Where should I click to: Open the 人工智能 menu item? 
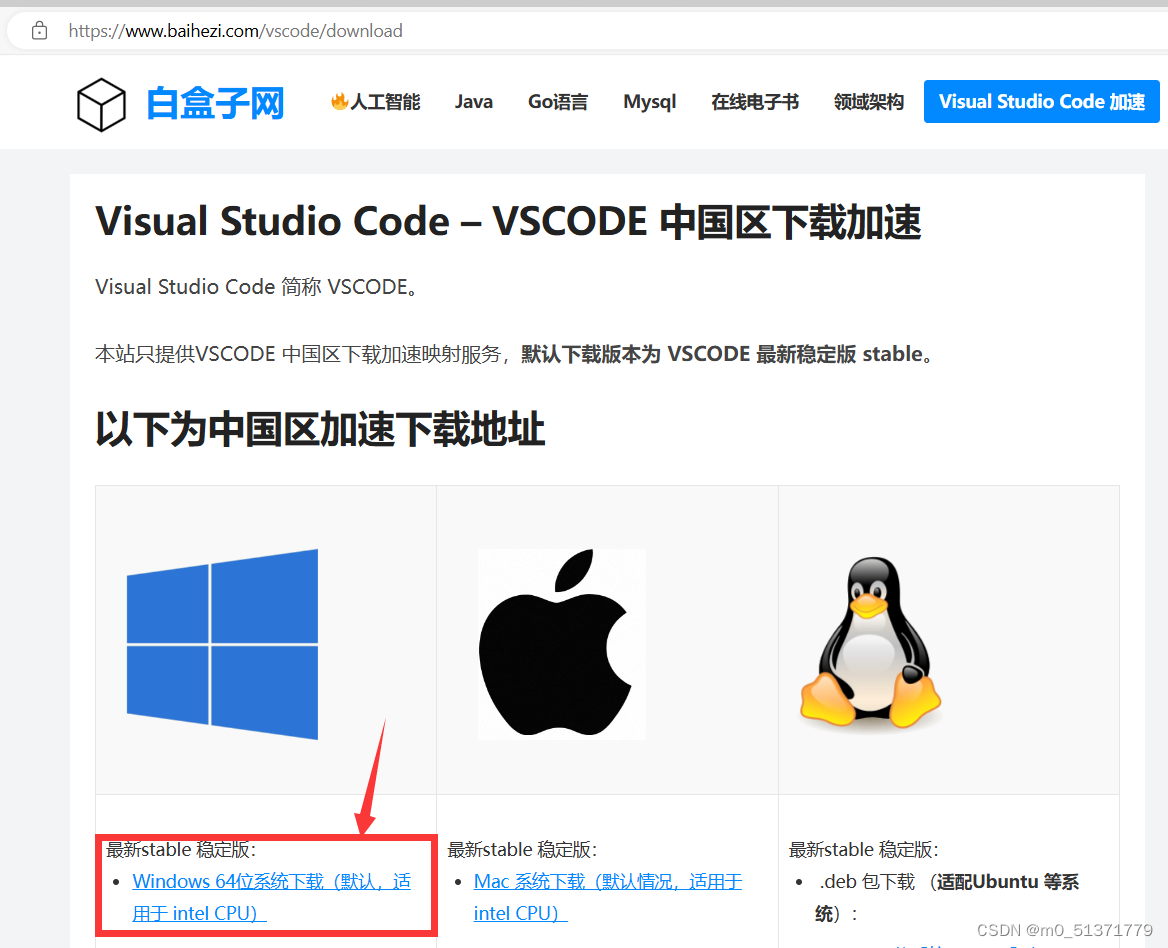point(385,101)
